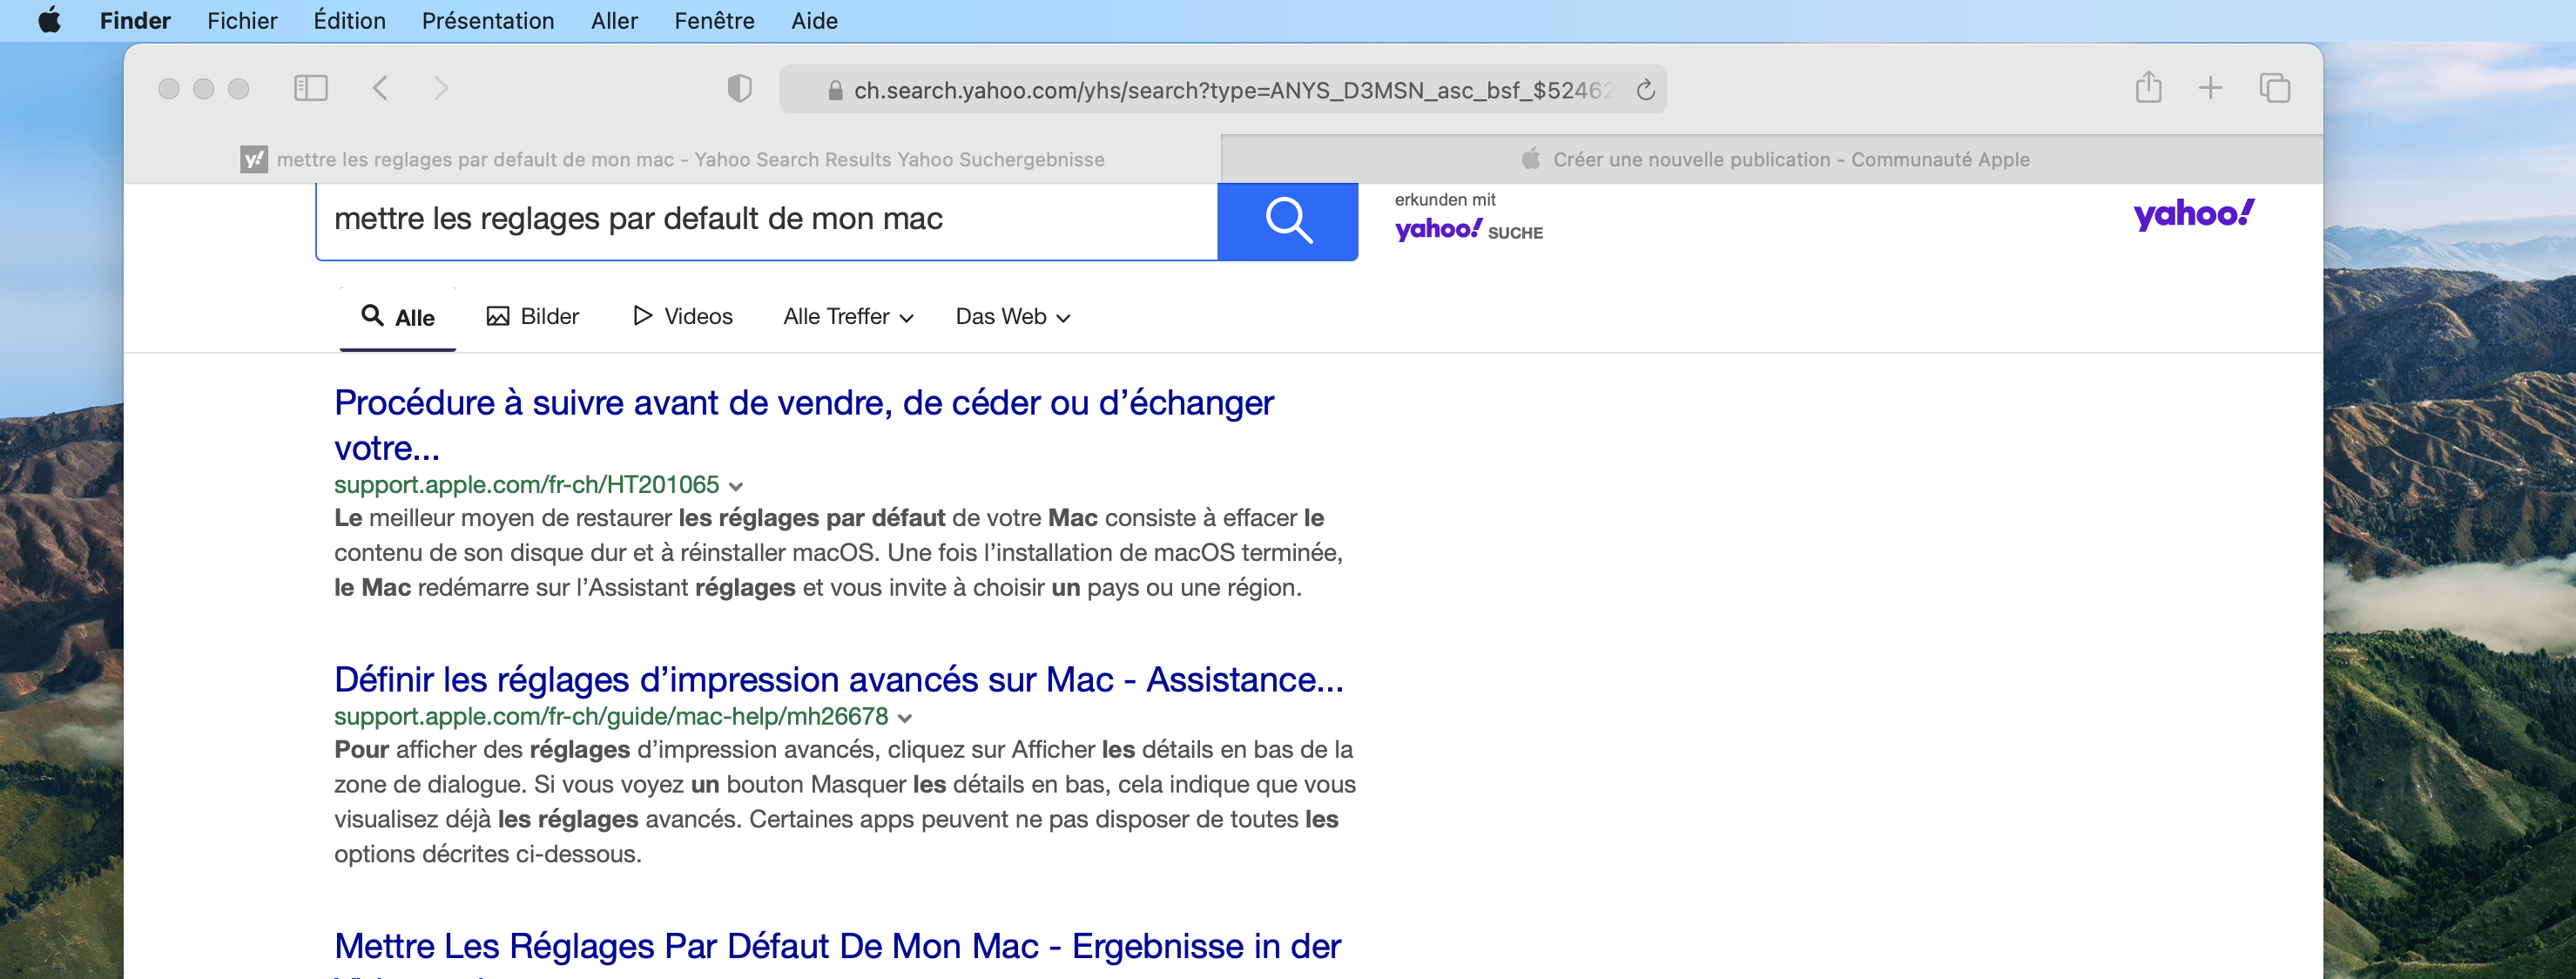This screenshot has height=979, width=2576.
Task: Show tab overview icon
Action: click(x=2274, y=88)
